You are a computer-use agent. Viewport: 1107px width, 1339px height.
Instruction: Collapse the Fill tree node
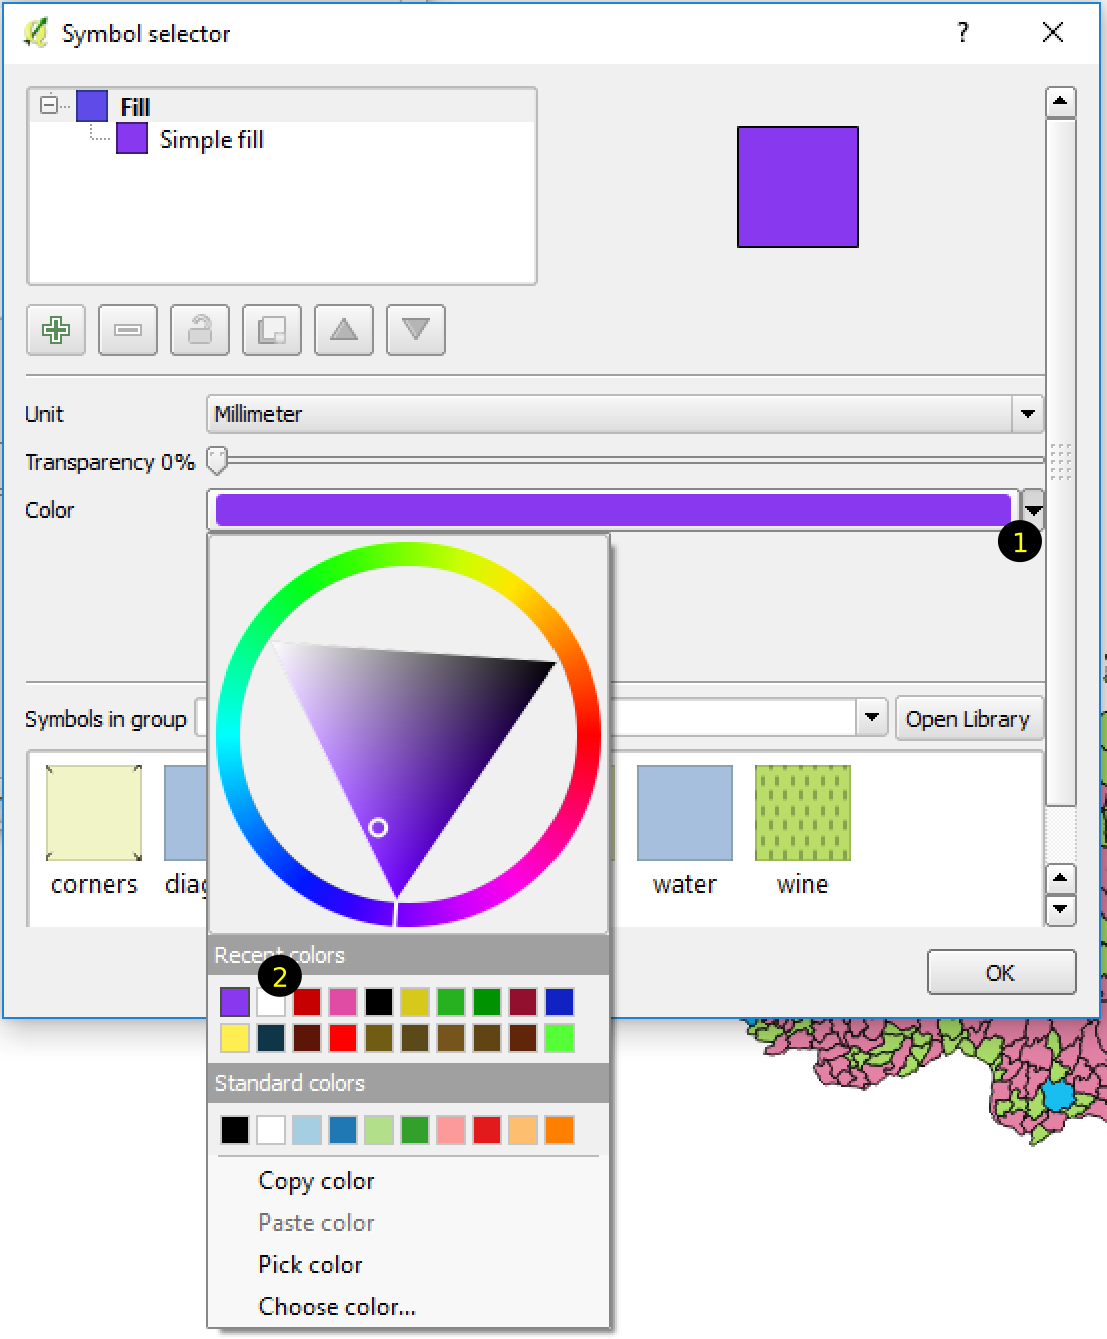tap(48, 104)
